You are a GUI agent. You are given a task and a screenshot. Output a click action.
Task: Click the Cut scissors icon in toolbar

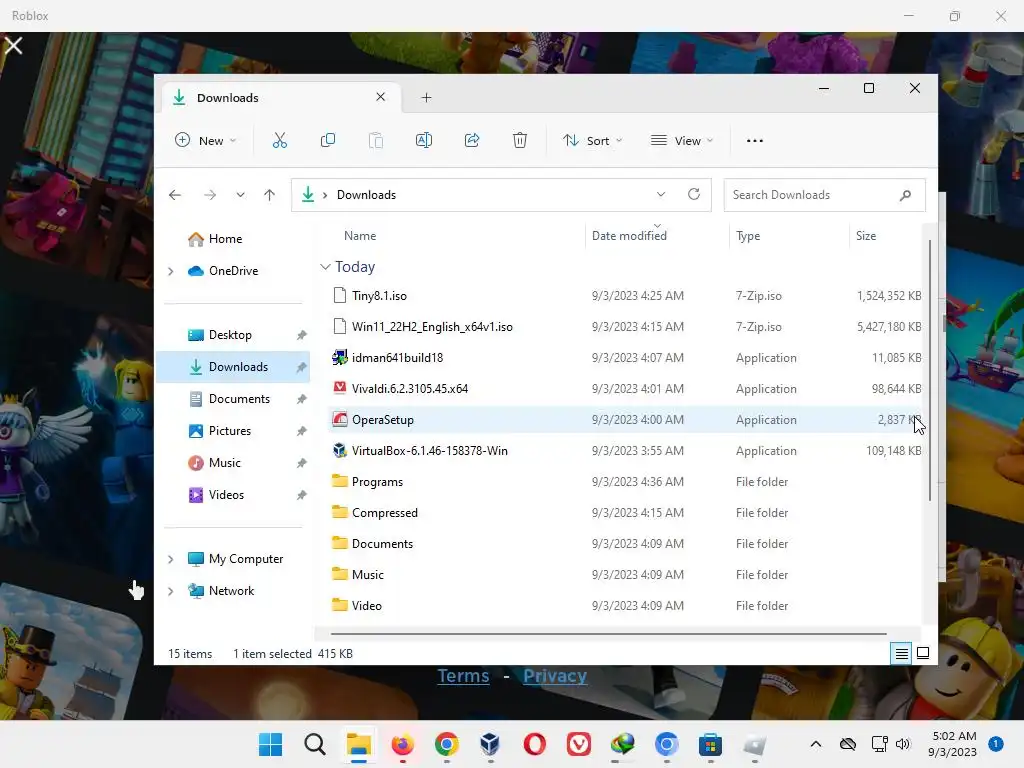point(280,140)
